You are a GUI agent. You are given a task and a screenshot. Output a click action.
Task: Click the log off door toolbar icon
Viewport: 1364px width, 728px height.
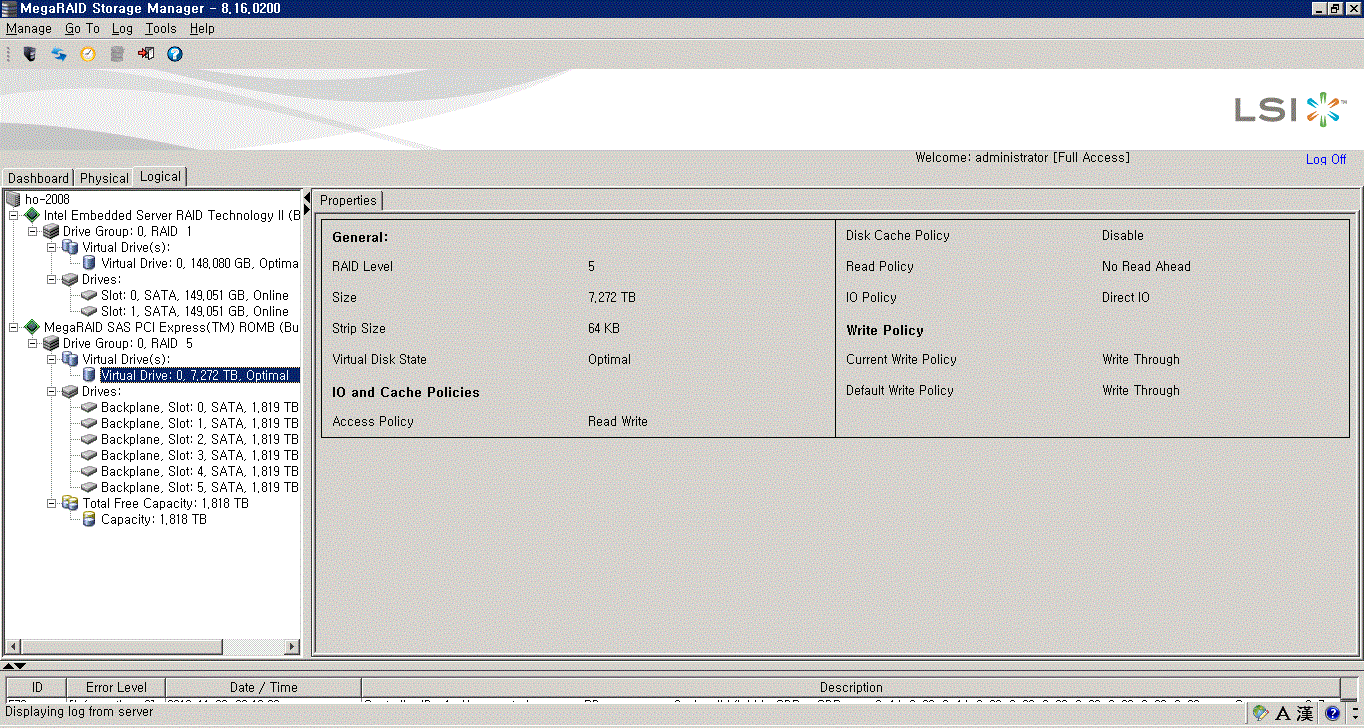pos(146,54)
